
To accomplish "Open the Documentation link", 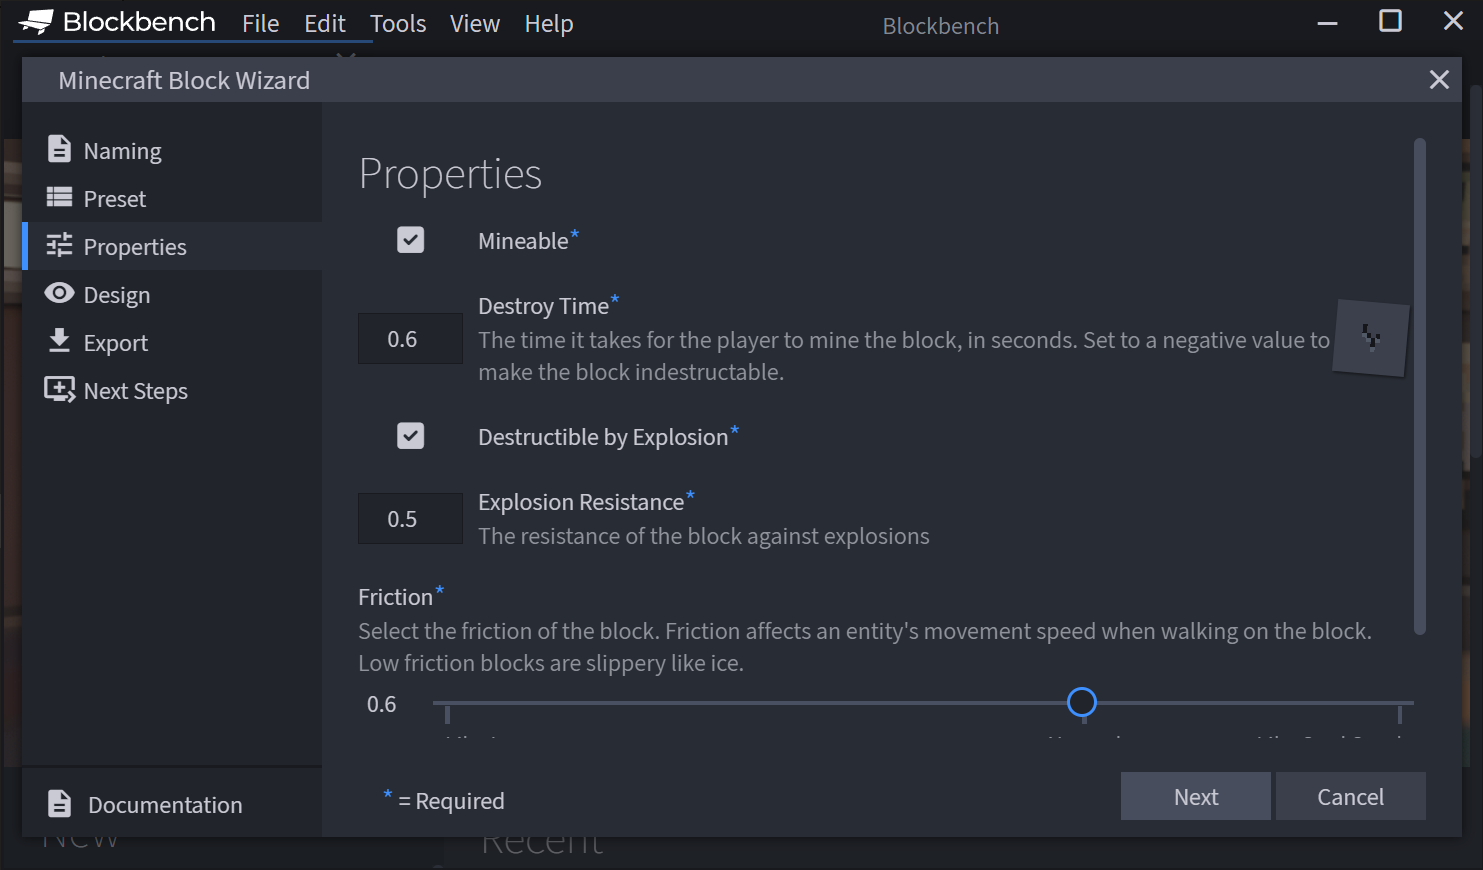I will click(172, 804).
